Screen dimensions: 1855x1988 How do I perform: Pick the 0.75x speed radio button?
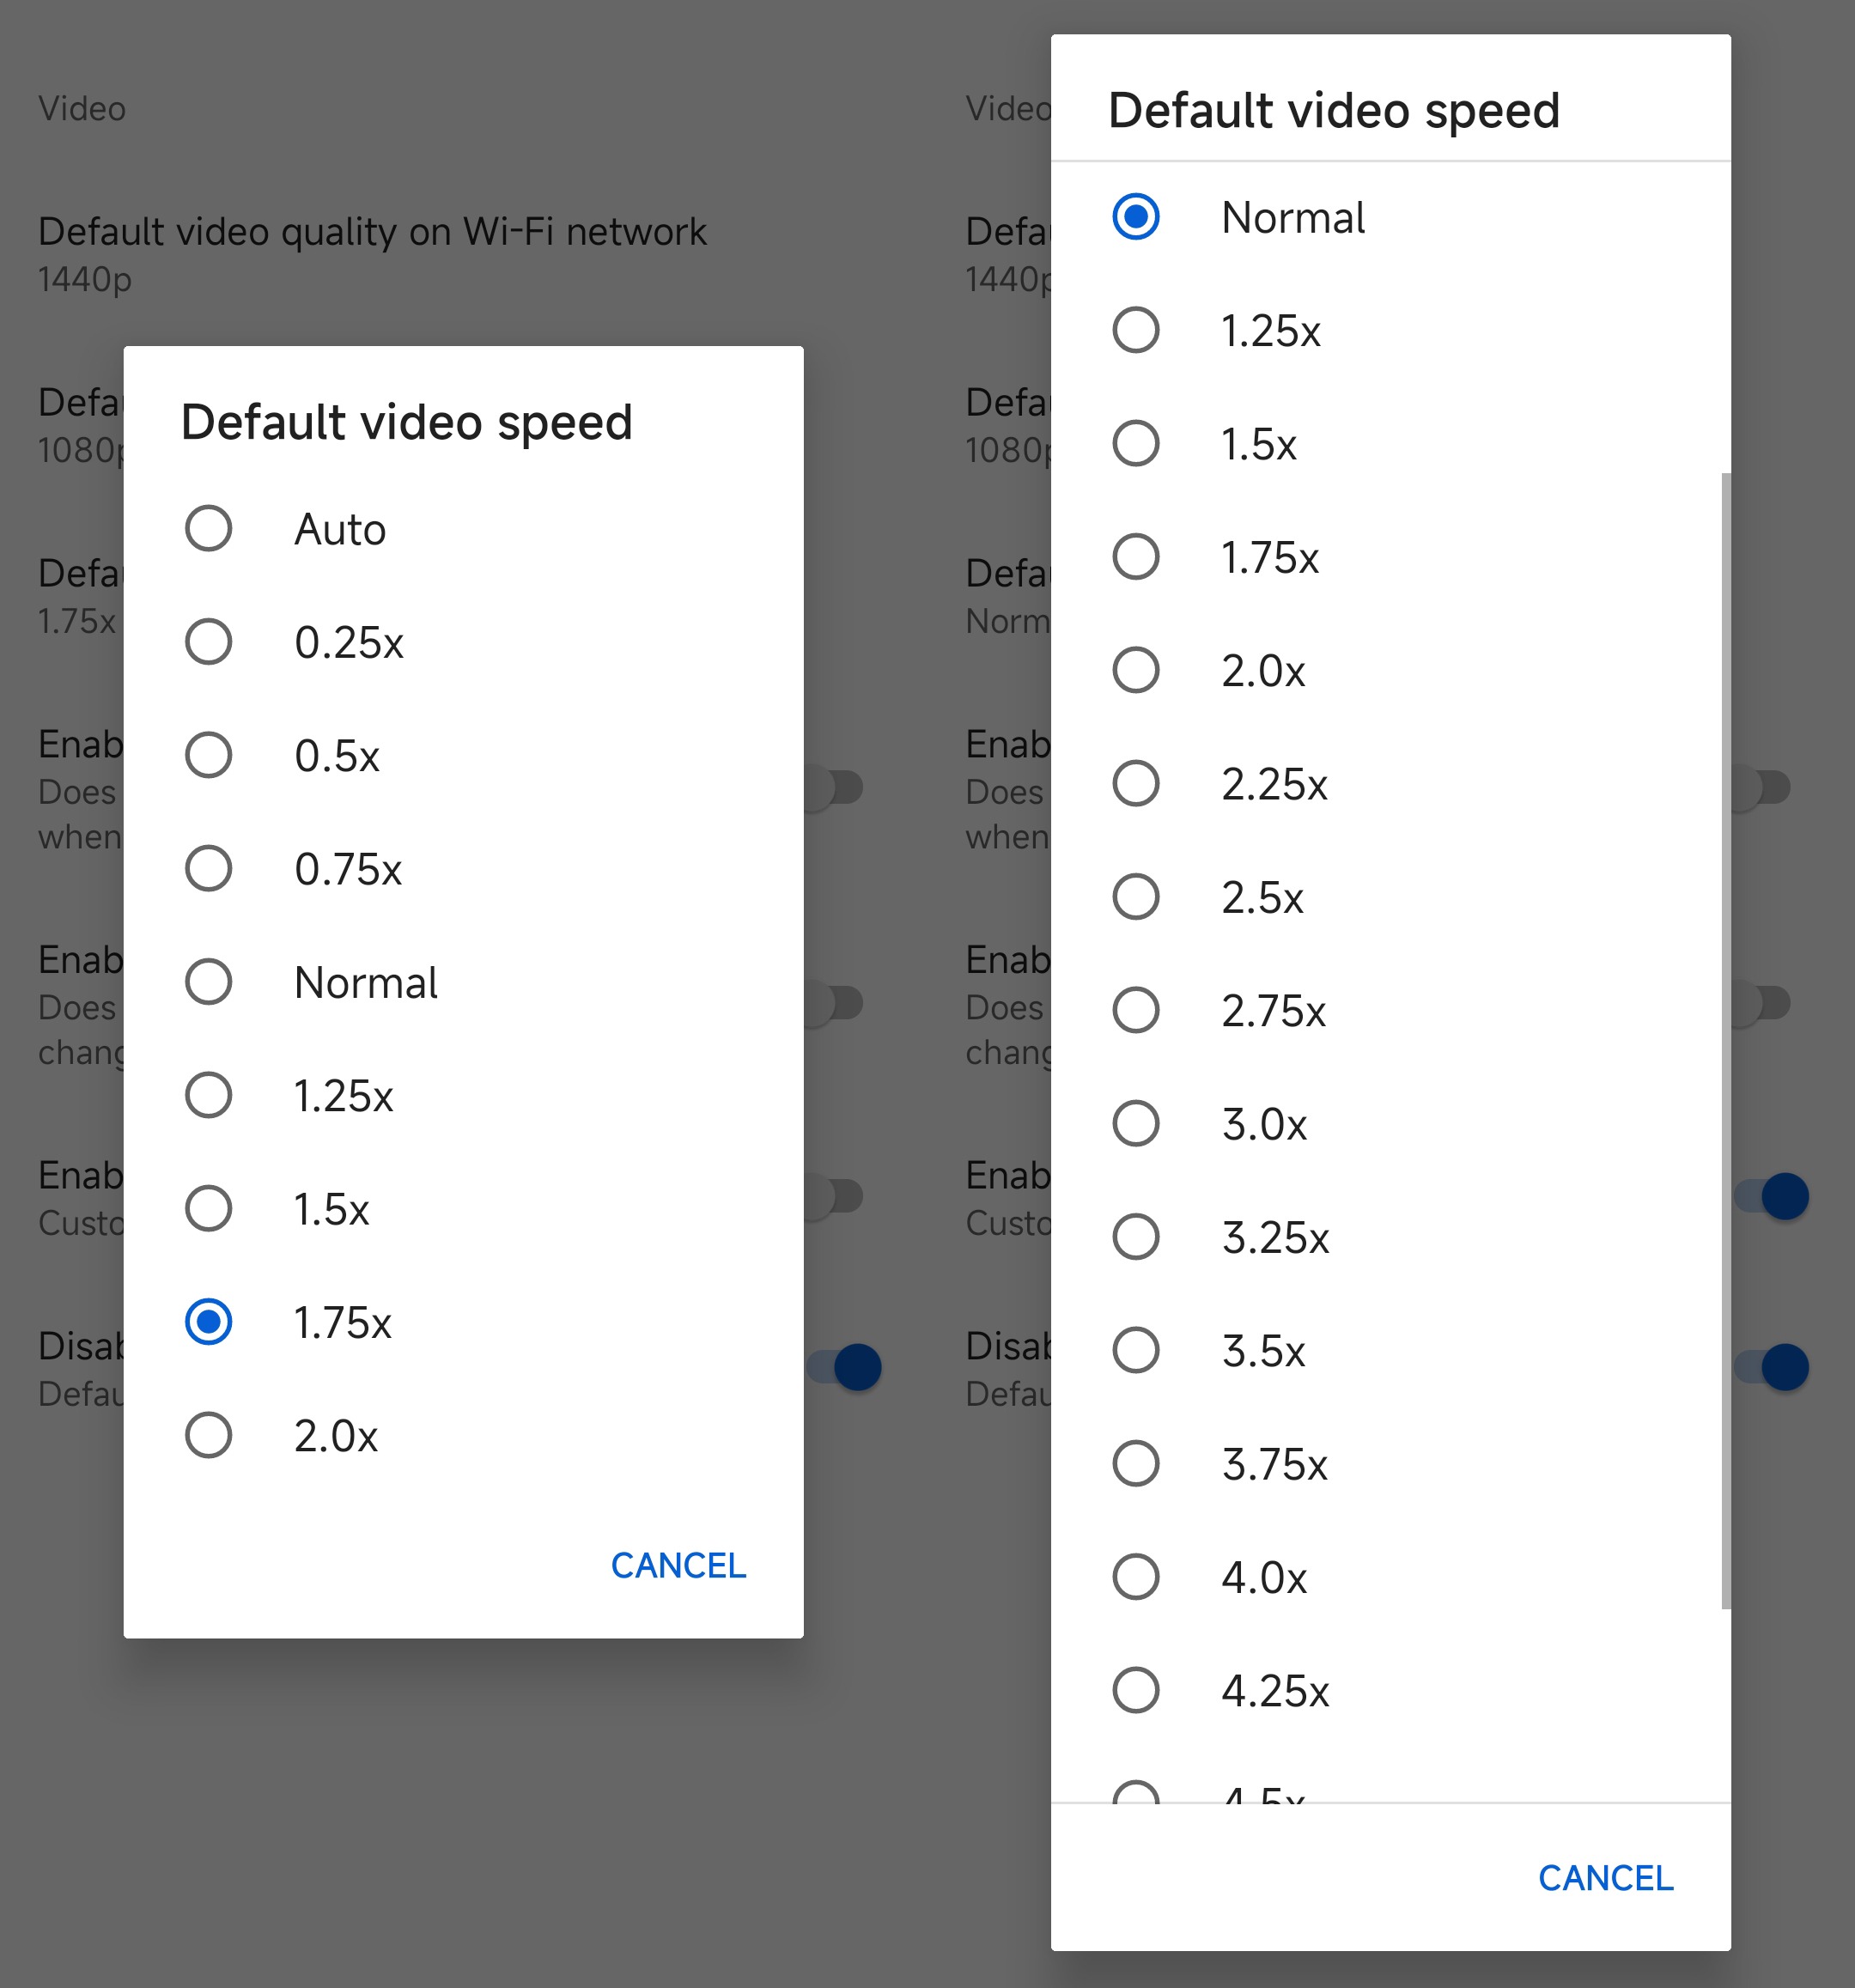pos(209,868)
